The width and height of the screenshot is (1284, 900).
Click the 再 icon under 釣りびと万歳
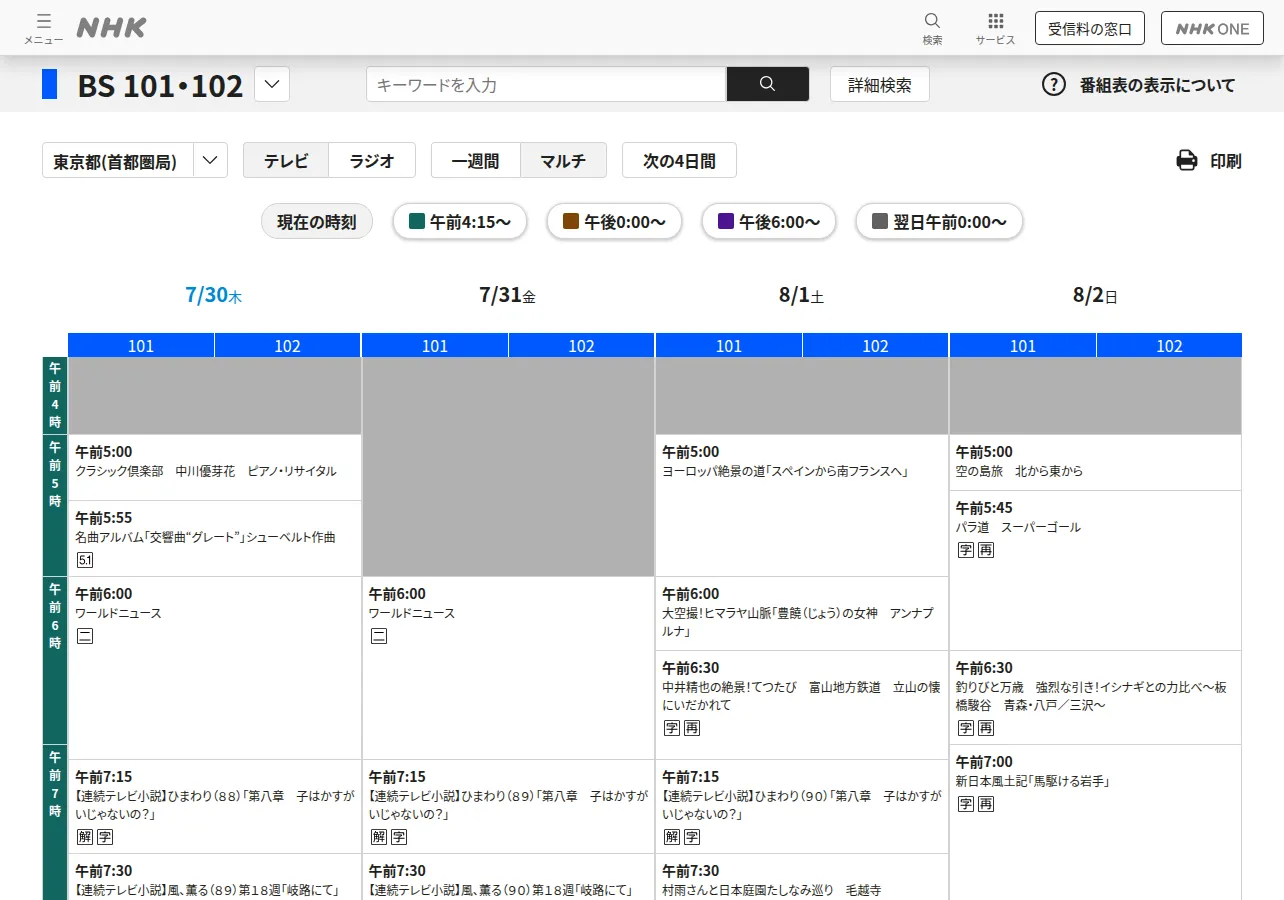986,728
